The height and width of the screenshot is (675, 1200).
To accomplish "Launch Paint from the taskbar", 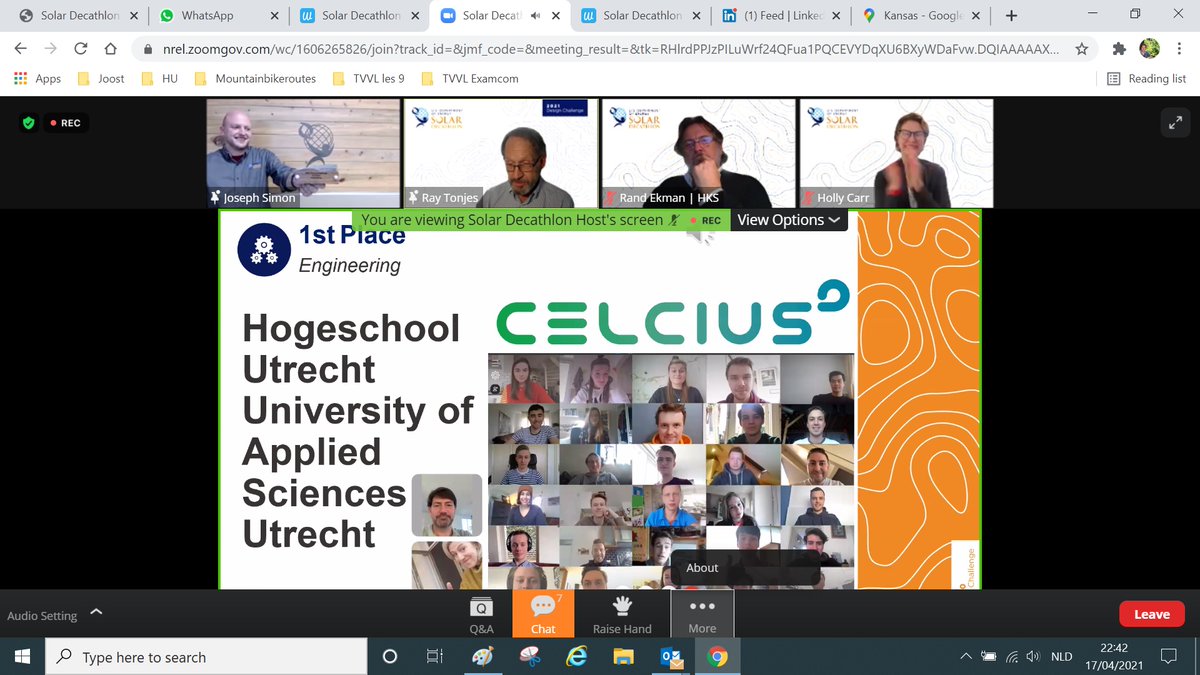I will [x=482, y=657].
